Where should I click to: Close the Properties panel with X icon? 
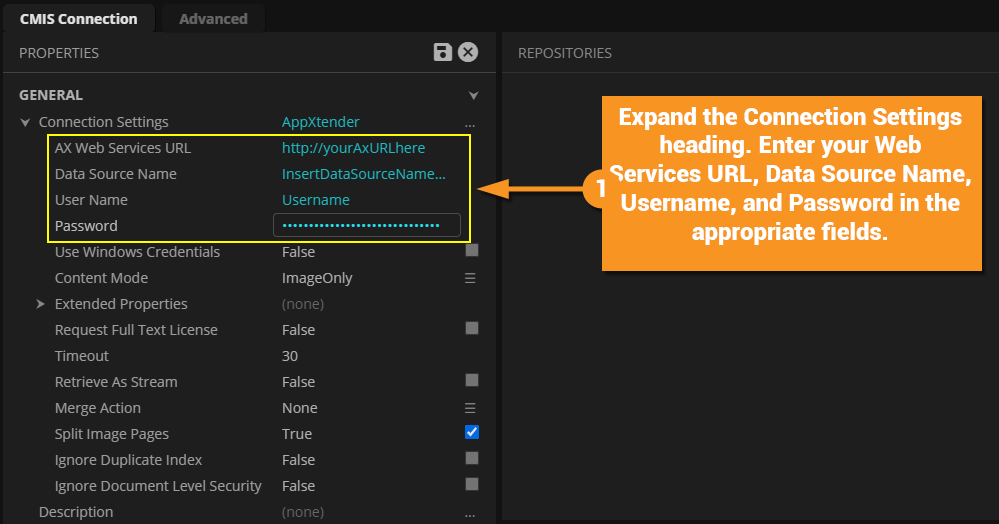pos(468,52)
